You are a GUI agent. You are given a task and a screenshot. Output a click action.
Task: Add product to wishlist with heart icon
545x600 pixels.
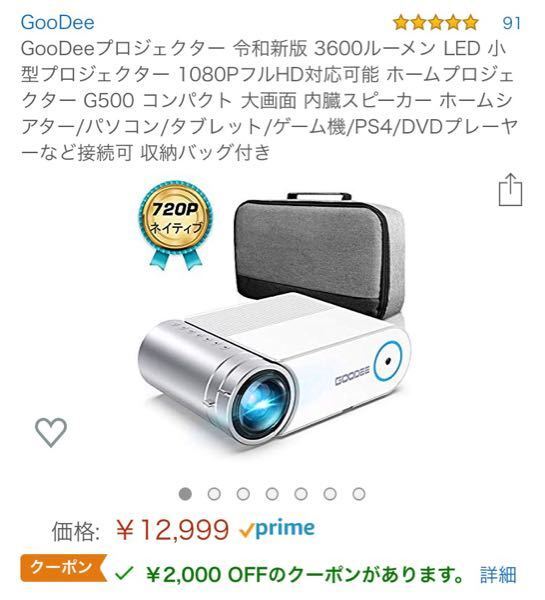coord(51,432)
